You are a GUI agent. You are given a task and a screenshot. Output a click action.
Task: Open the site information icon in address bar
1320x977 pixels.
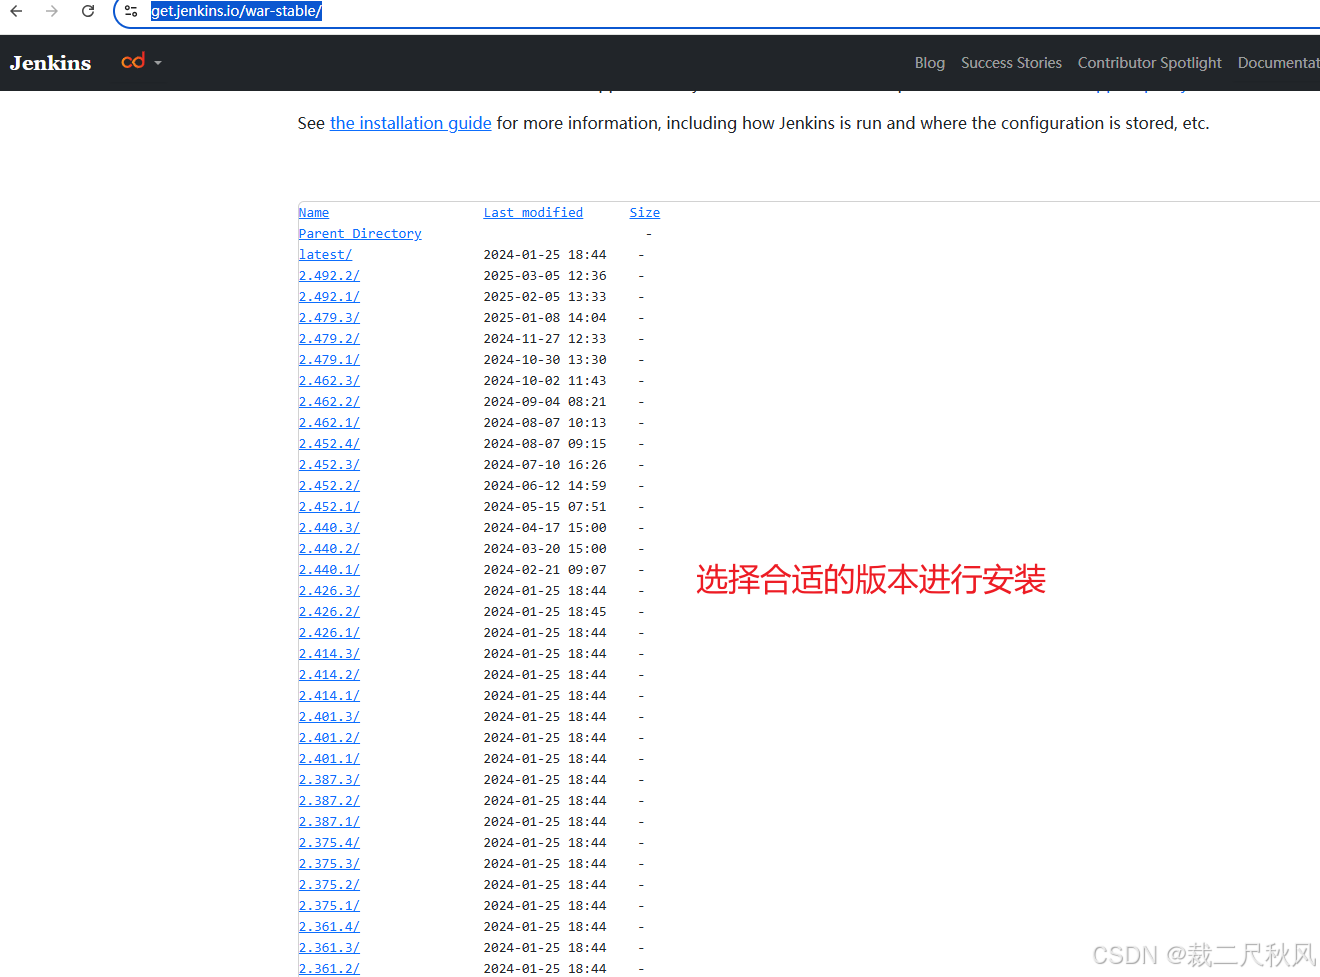click(x=131, y=11)
